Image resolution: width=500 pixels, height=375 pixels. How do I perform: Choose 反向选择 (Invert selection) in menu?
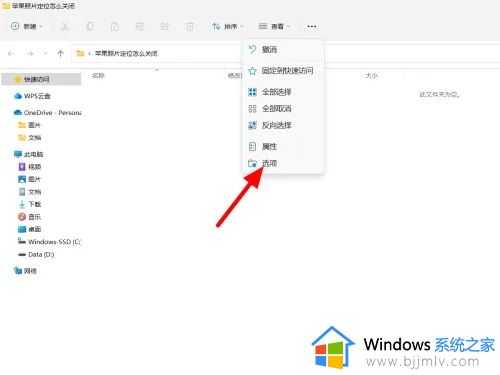point(283,126)
